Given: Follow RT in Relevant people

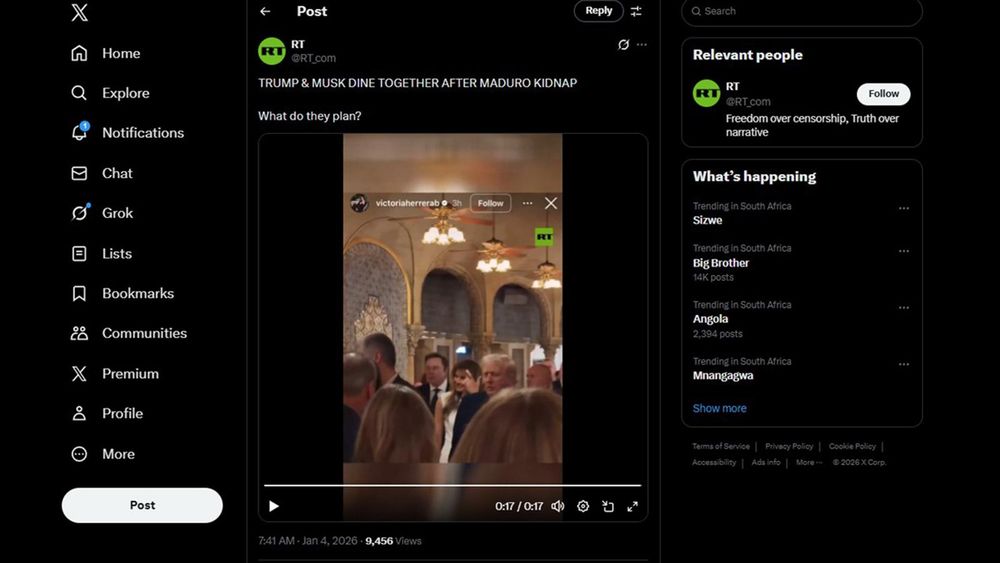Looking at the screenshot, I should click(x=883, y=94).
